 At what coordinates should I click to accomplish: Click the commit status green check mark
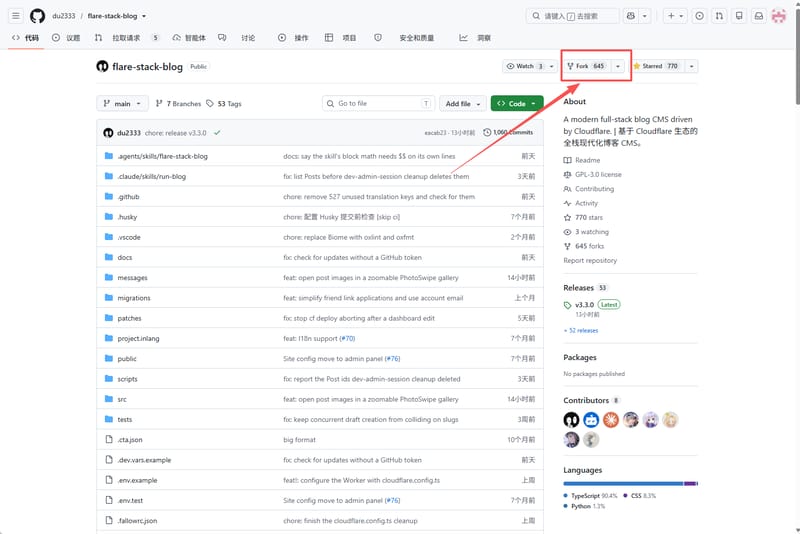click(217, 133)
